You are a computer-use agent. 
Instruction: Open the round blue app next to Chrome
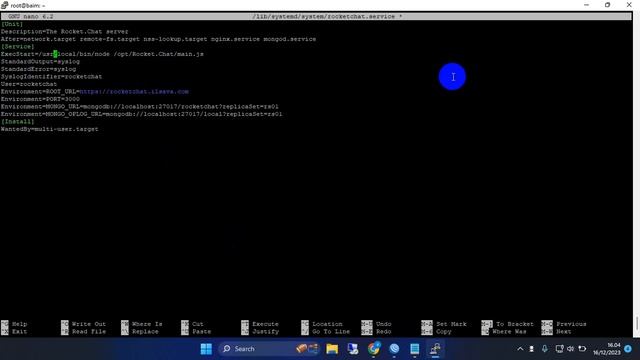tap(394, 349)
